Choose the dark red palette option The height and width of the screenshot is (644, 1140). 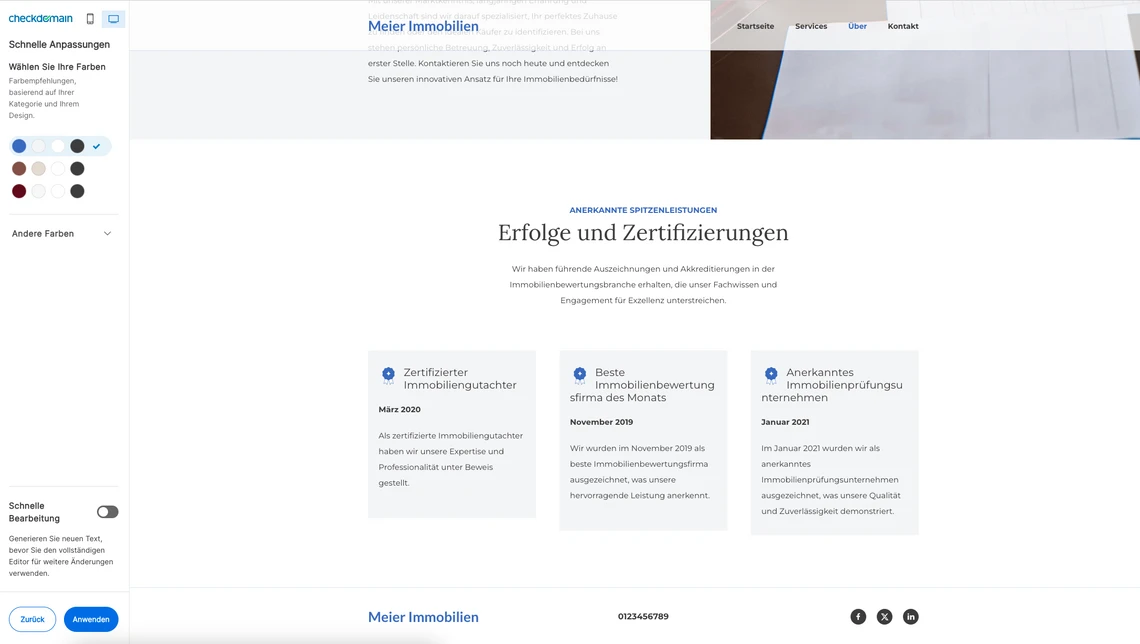18,190
